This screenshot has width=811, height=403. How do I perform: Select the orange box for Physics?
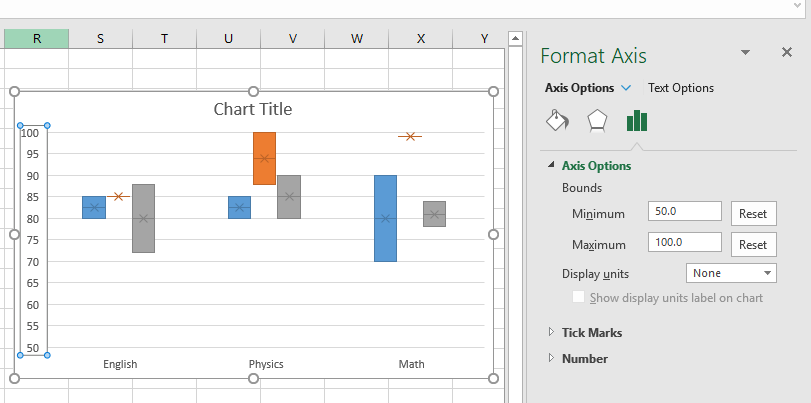[264, 158]
